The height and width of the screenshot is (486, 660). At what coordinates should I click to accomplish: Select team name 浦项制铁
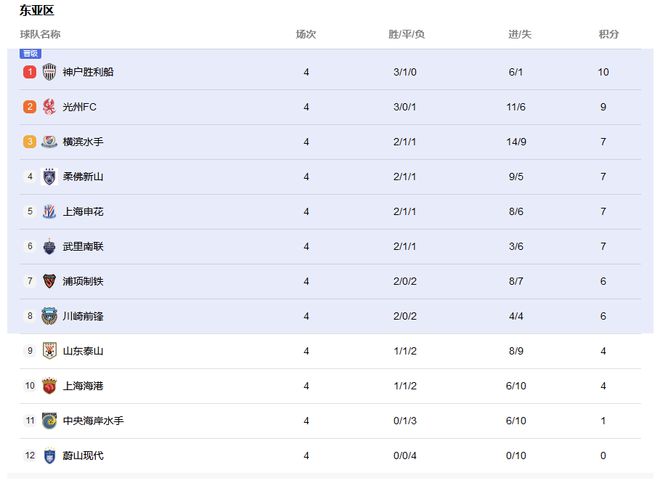[x=83, y=281]
